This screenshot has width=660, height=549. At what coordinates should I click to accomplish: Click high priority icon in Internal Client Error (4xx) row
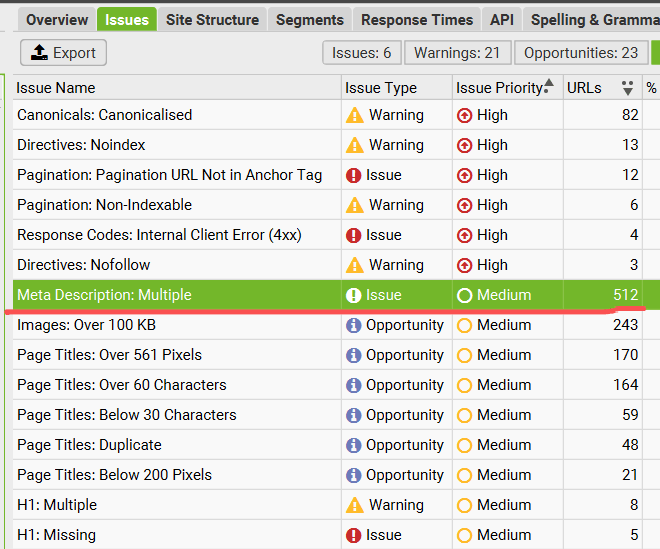464,235
